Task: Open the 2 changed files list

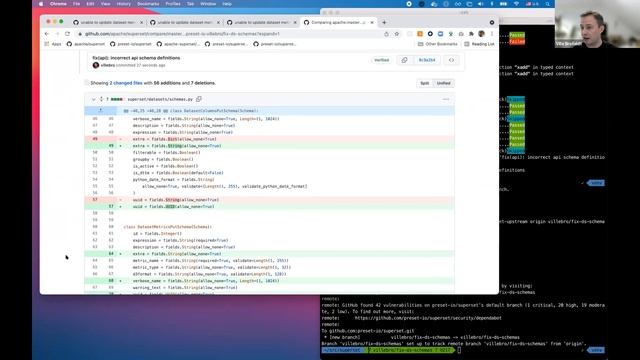Action: click(126, 83)
